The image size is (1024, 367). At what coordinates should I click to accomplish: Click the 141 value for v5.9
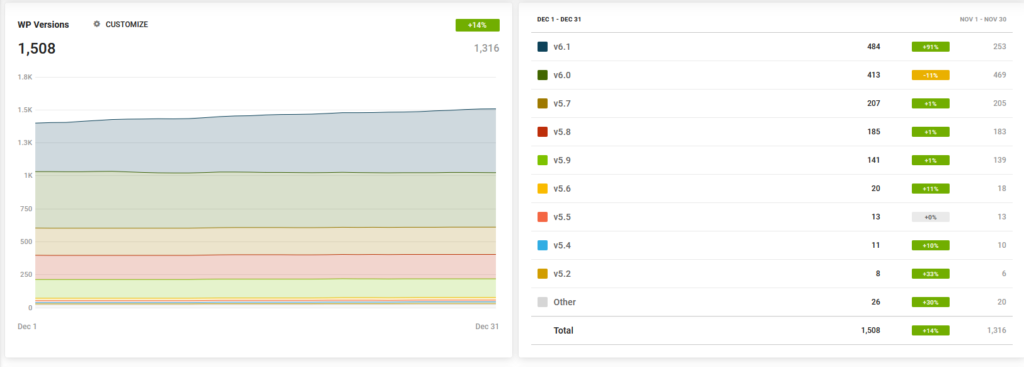(873, 160)
